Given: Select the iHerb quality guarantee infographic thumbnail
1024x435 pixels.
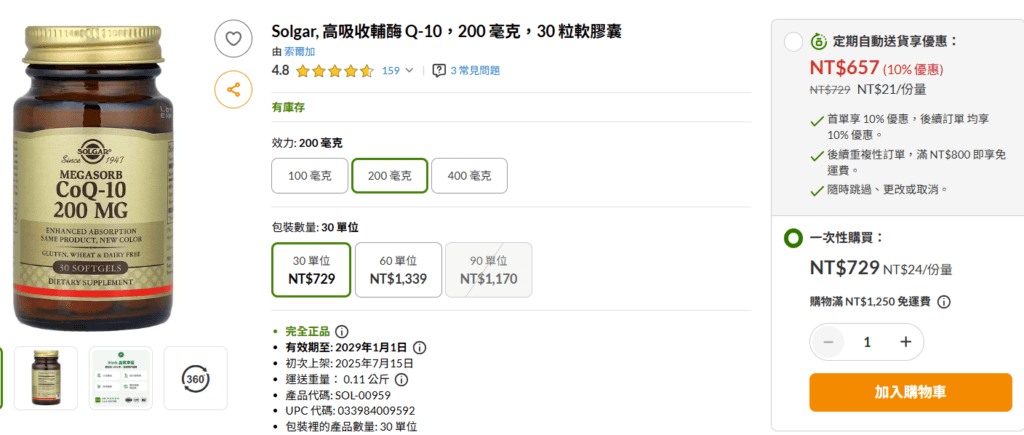Looking at the screenshot, I should [x=121, y=378].
